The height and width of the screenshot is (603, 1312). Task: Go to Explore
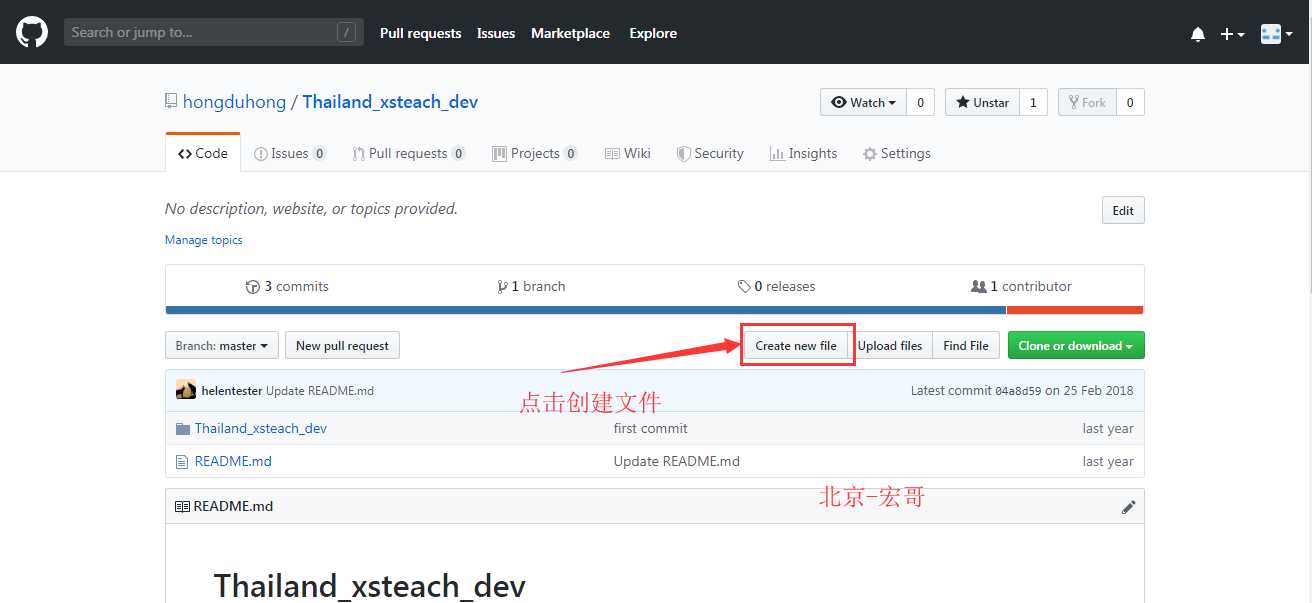[653, 33]
